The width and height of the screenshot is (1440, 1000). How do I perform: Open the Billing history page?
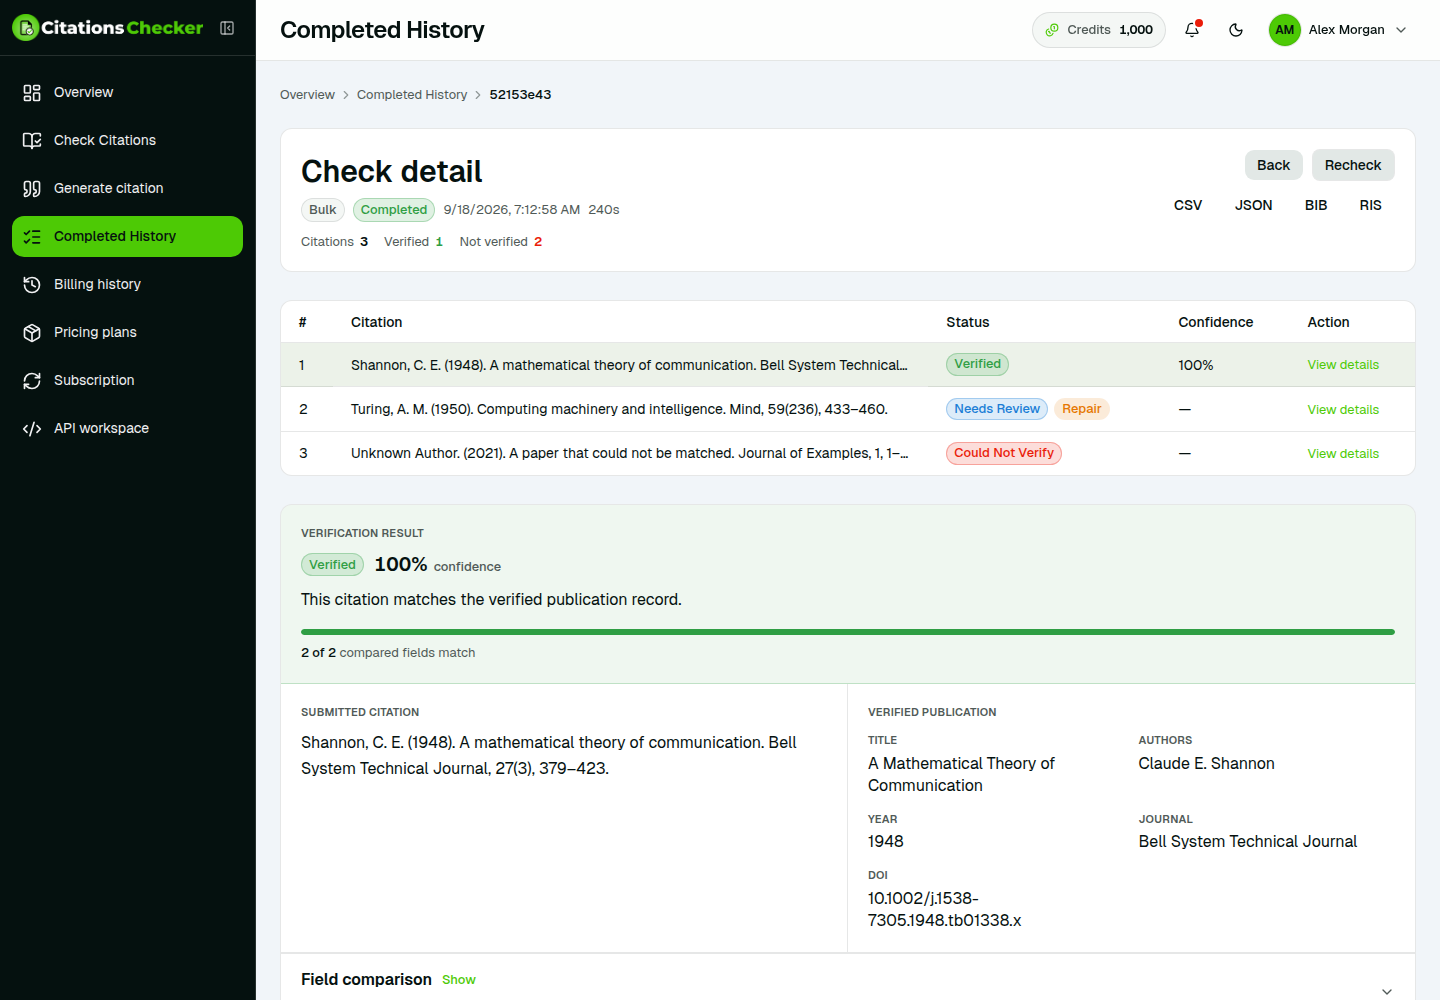(x=127, y=284)
